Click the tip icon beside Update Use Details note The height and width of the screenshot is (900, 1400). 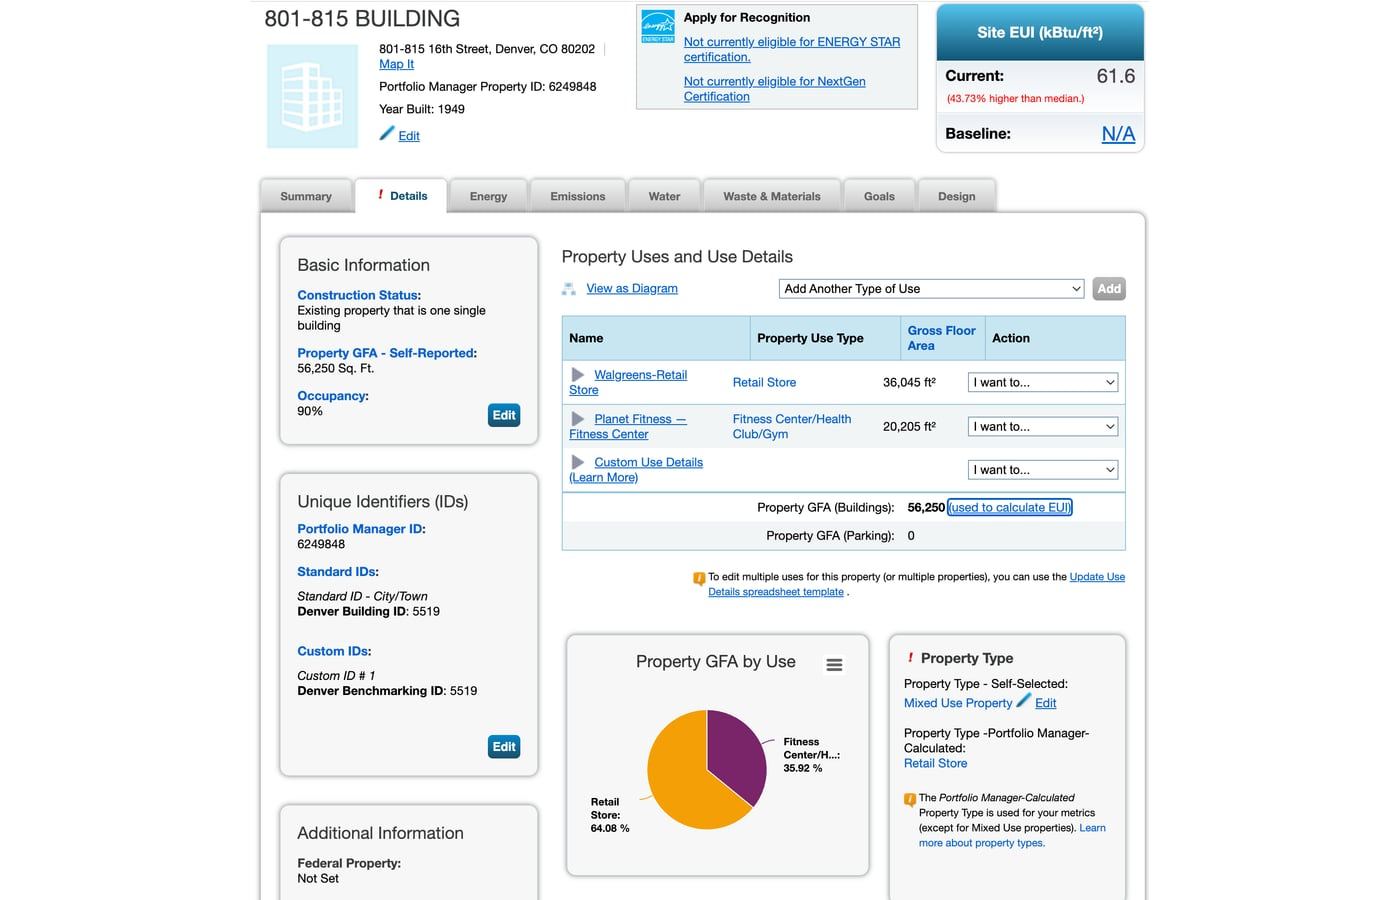(699, 578)
